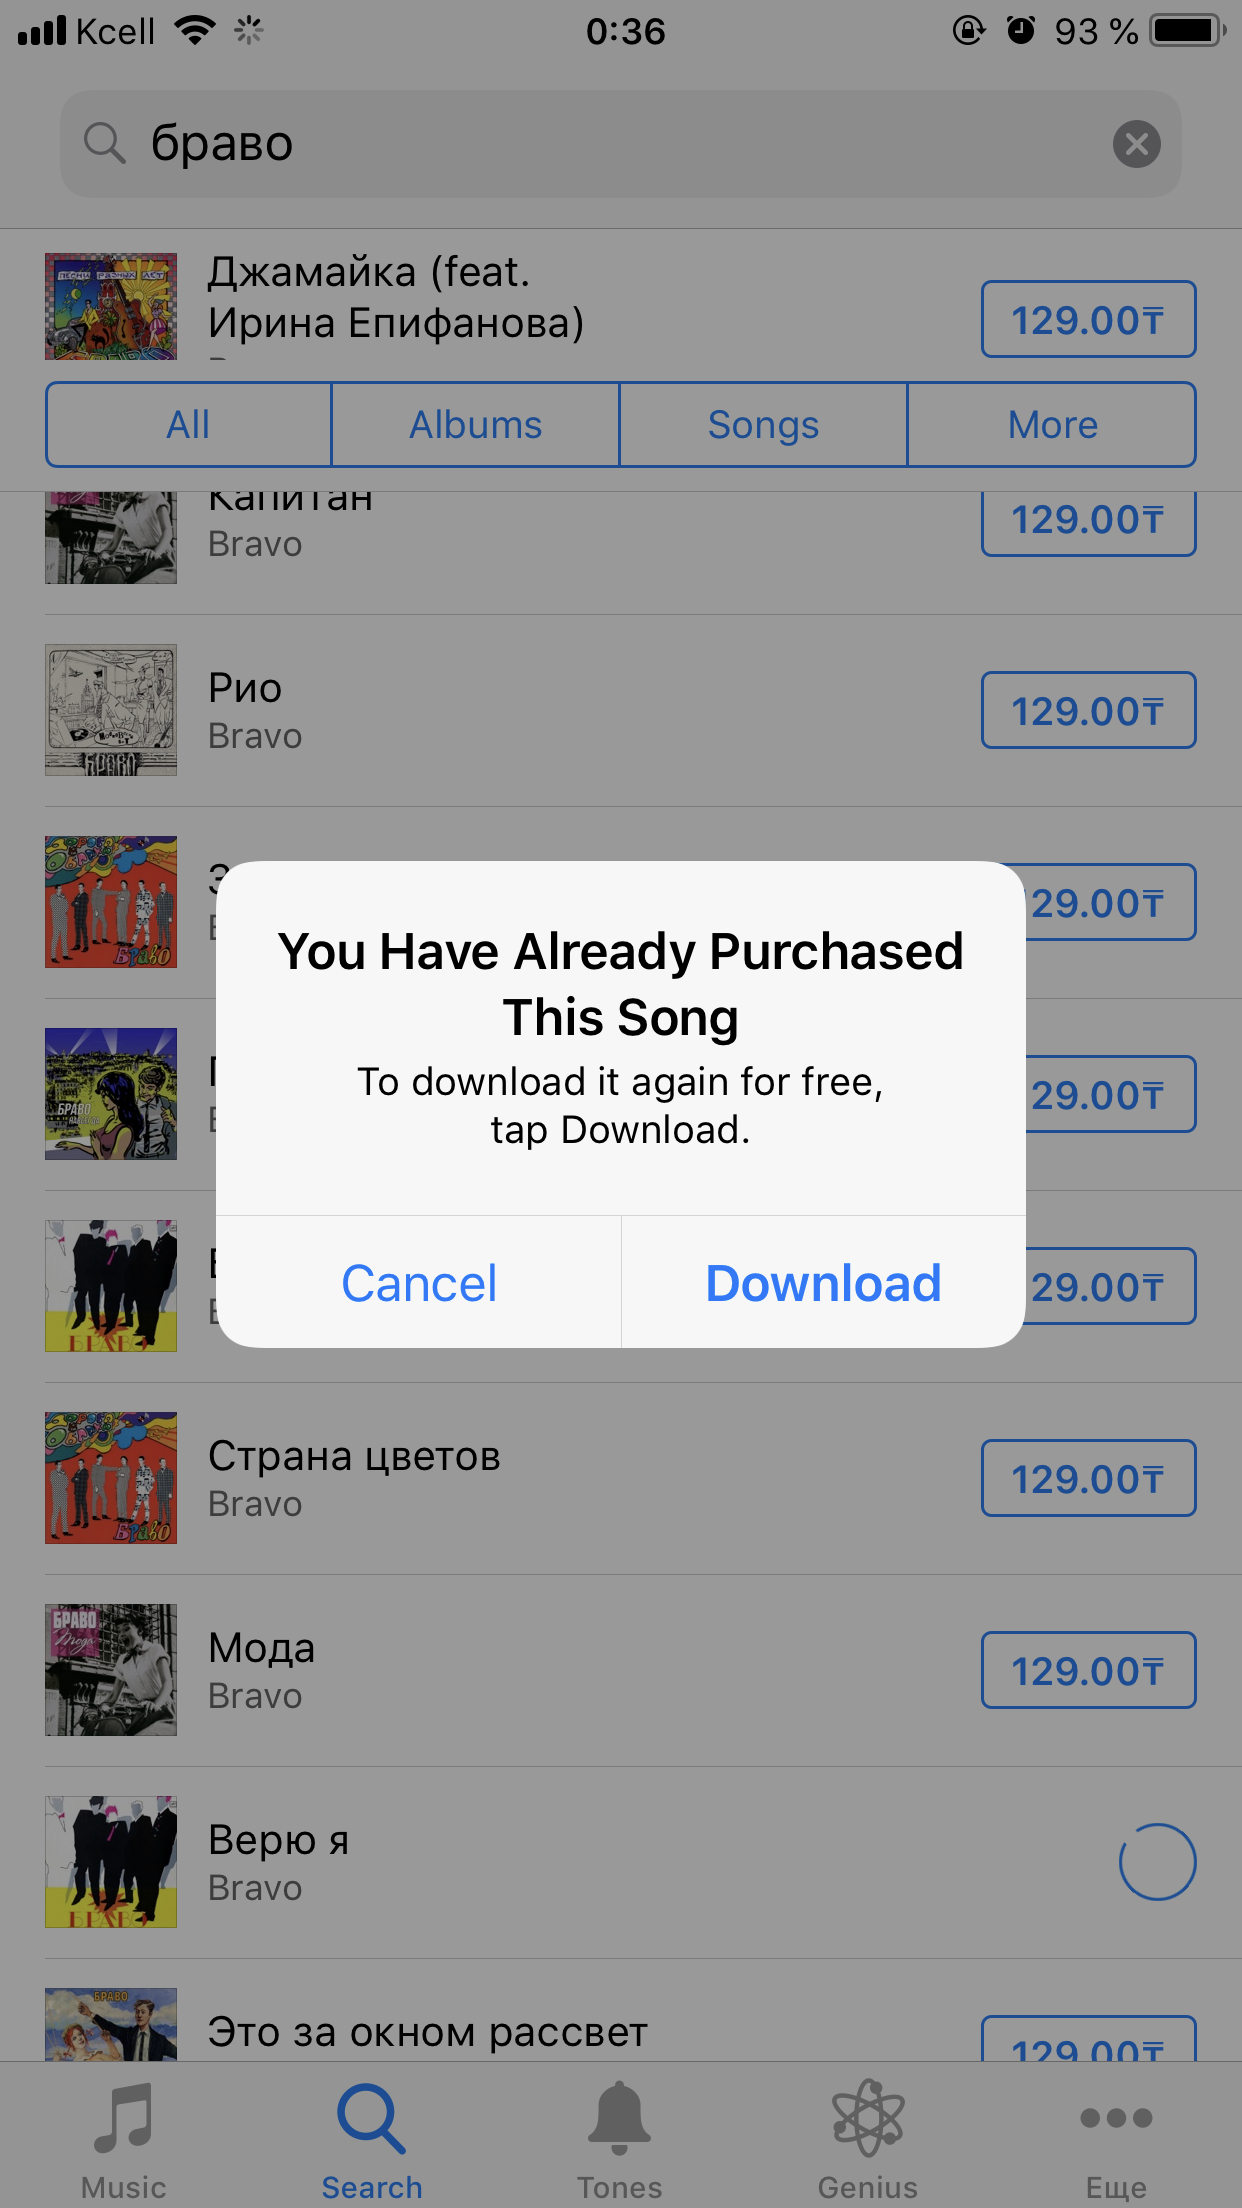The width and height of the screenshot is (1242, 2208).
Task: Buy Рио with its 129.00₸ price button
Action: [x=1089, y=711]
